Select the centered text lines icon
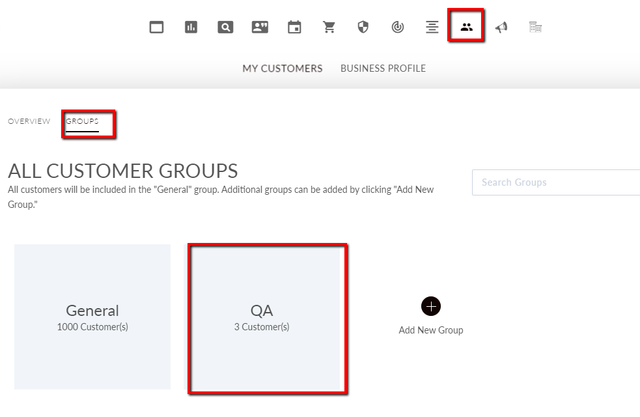 click(432, 27)
